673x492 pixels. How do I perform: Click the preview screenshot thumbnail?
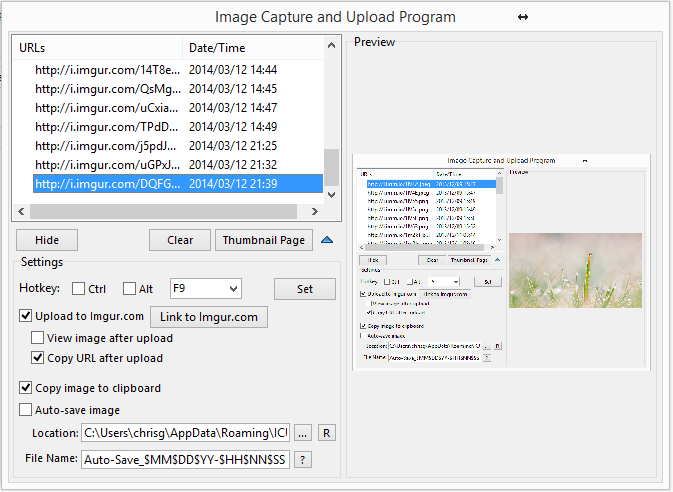[501, 262]
